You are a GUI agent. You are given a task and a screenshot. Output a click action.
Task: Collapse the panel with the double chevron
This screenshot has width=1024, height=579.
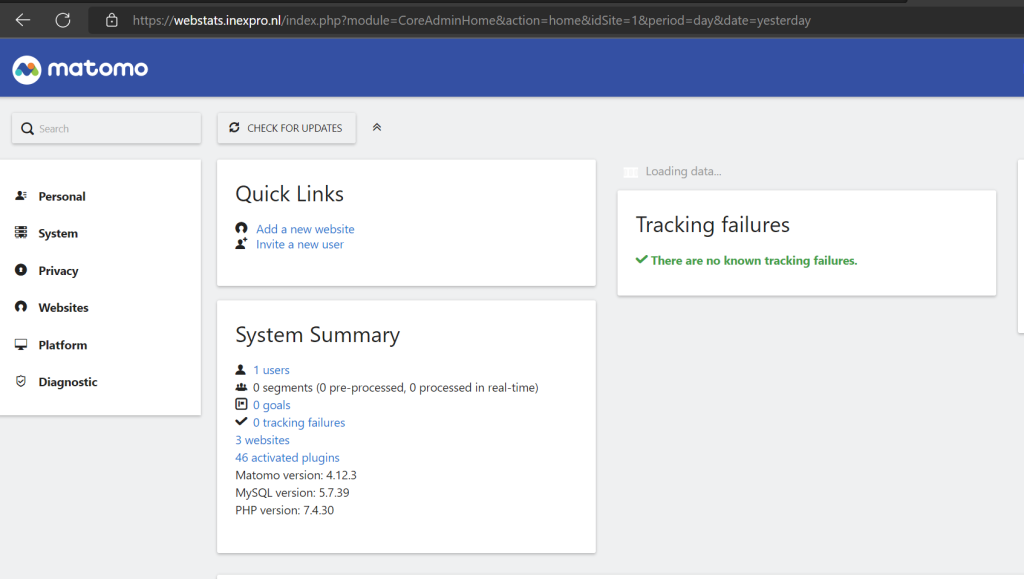[377, 127]
